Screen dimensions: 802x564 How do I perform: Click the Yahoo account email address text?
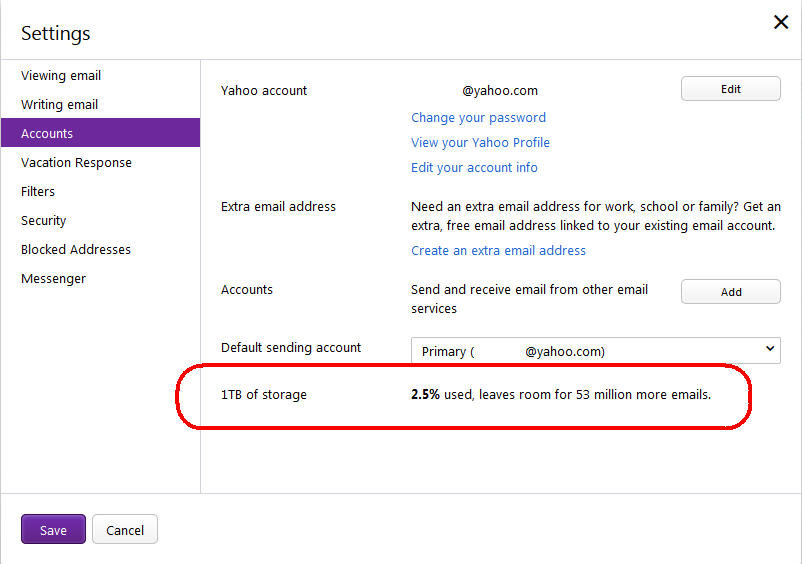coord(499,91)
